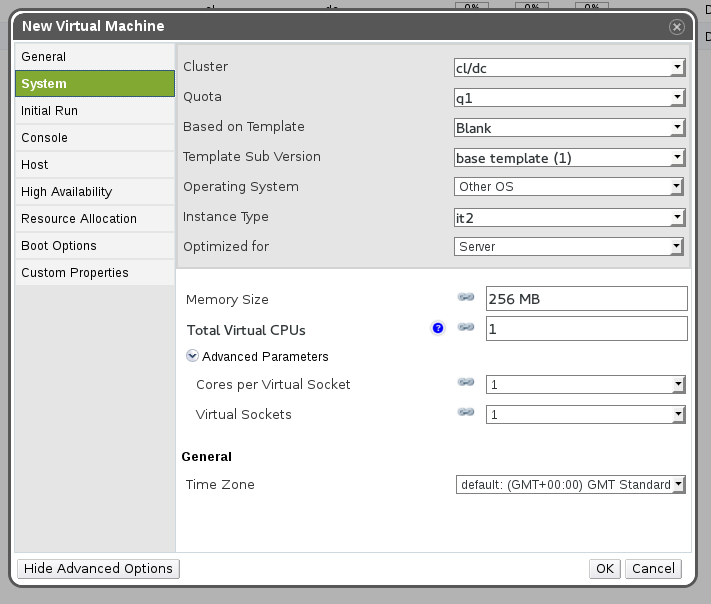Open the High Availability tab
The image size is (711, 604).
[95, 192]
